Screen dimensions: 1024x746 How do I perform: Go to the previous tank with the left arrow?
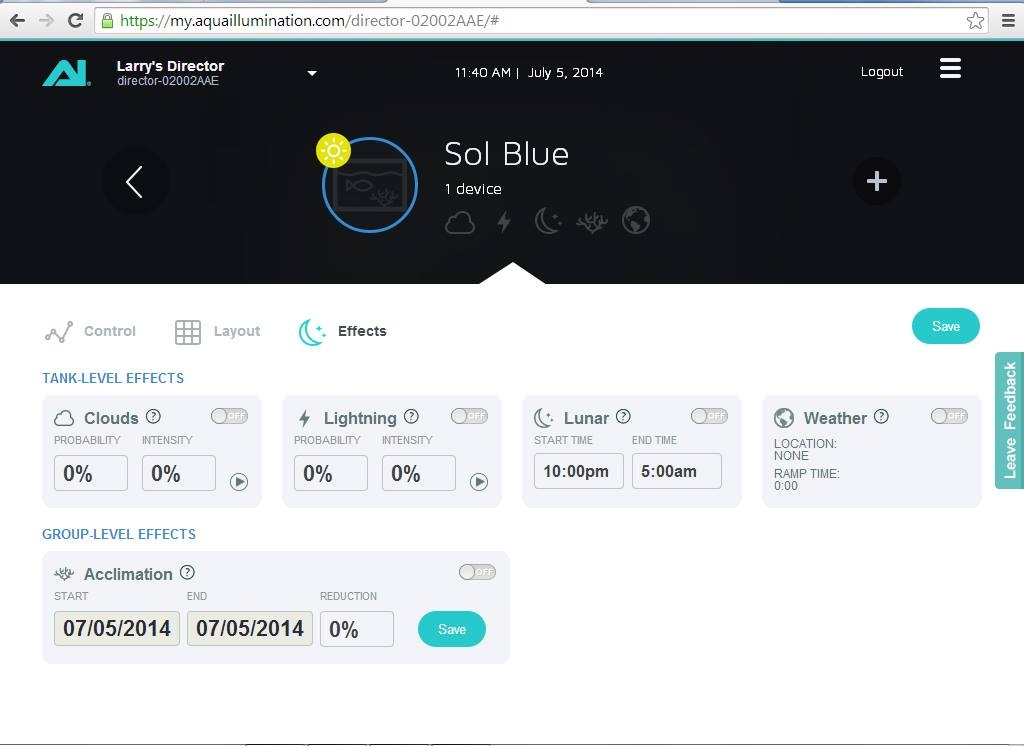tap(135, 182)
